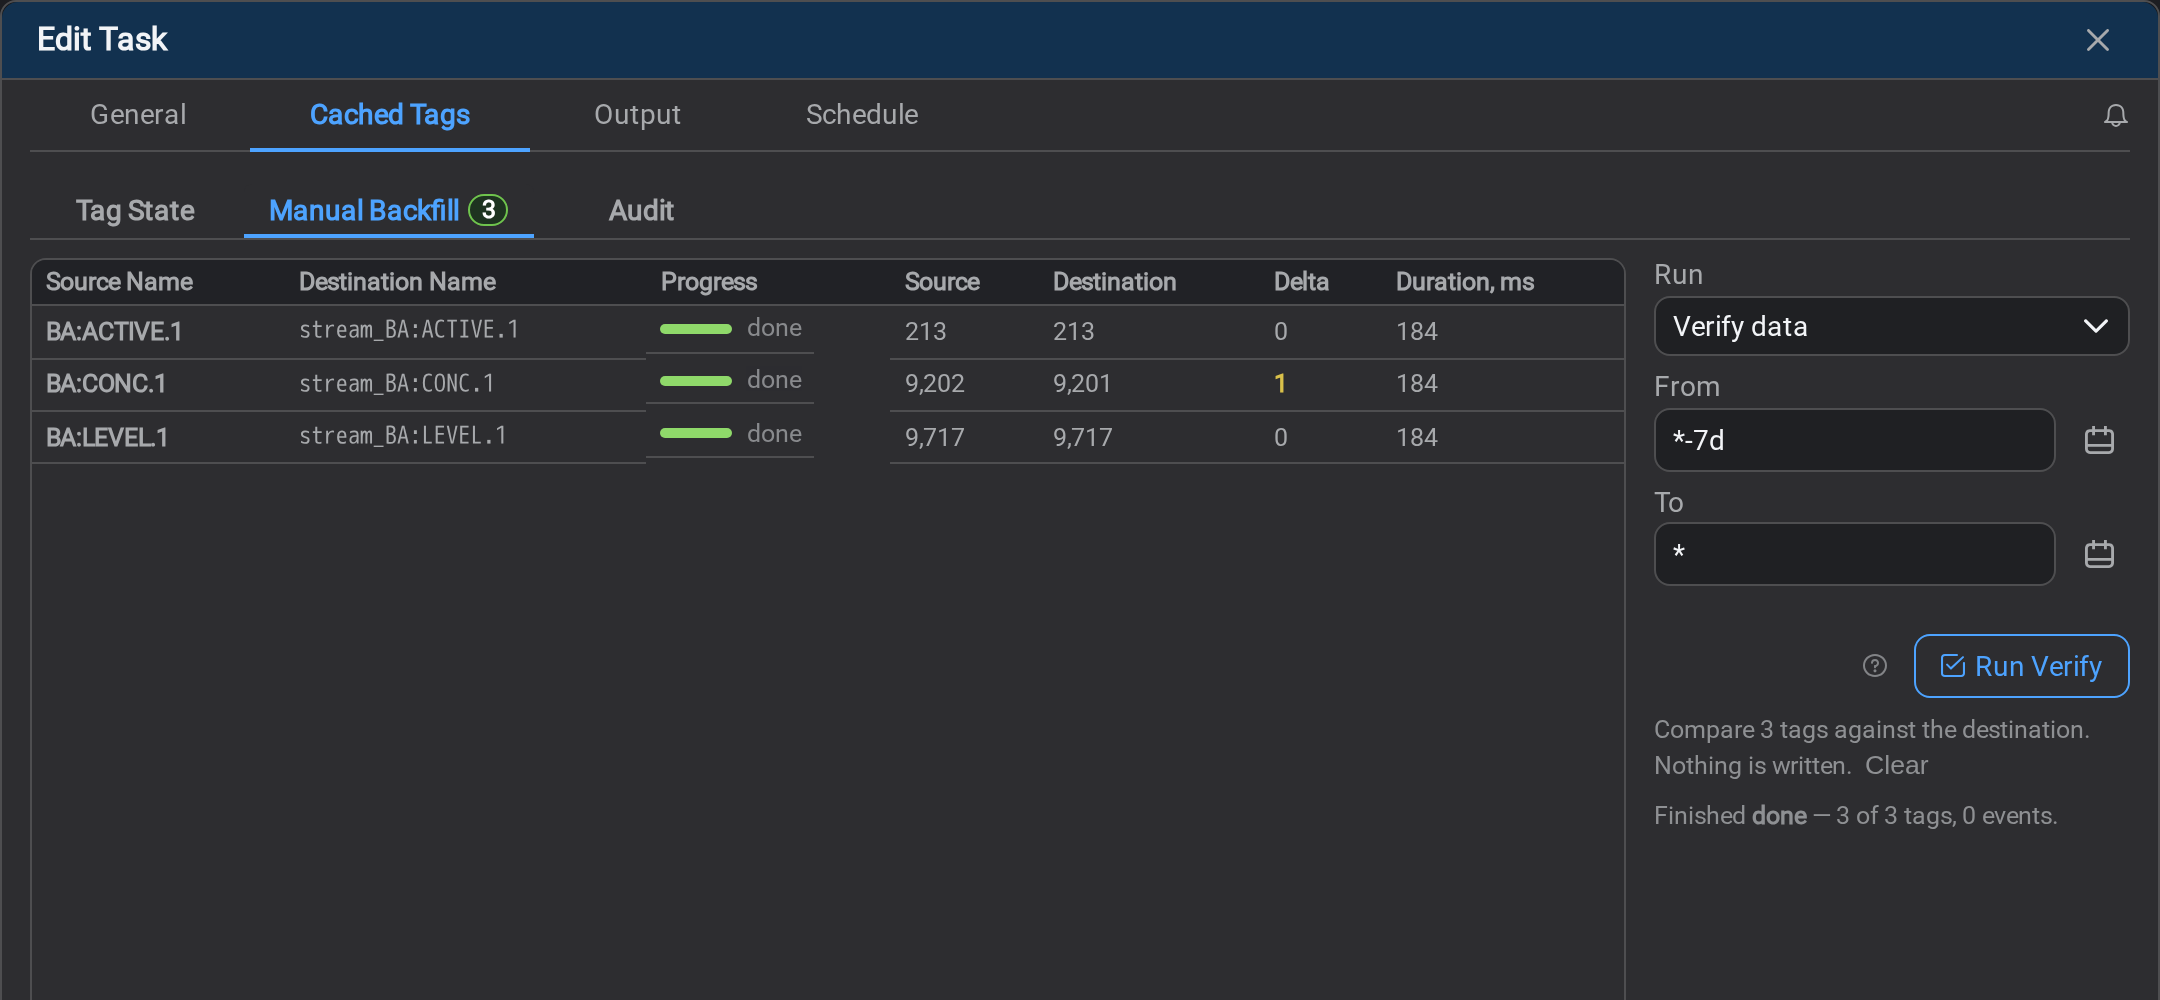This screenshot has width=2160, height=1000.
Task: Click the yellow Delta value 1
Action: pyautogui.click(x=1280, y=384)
